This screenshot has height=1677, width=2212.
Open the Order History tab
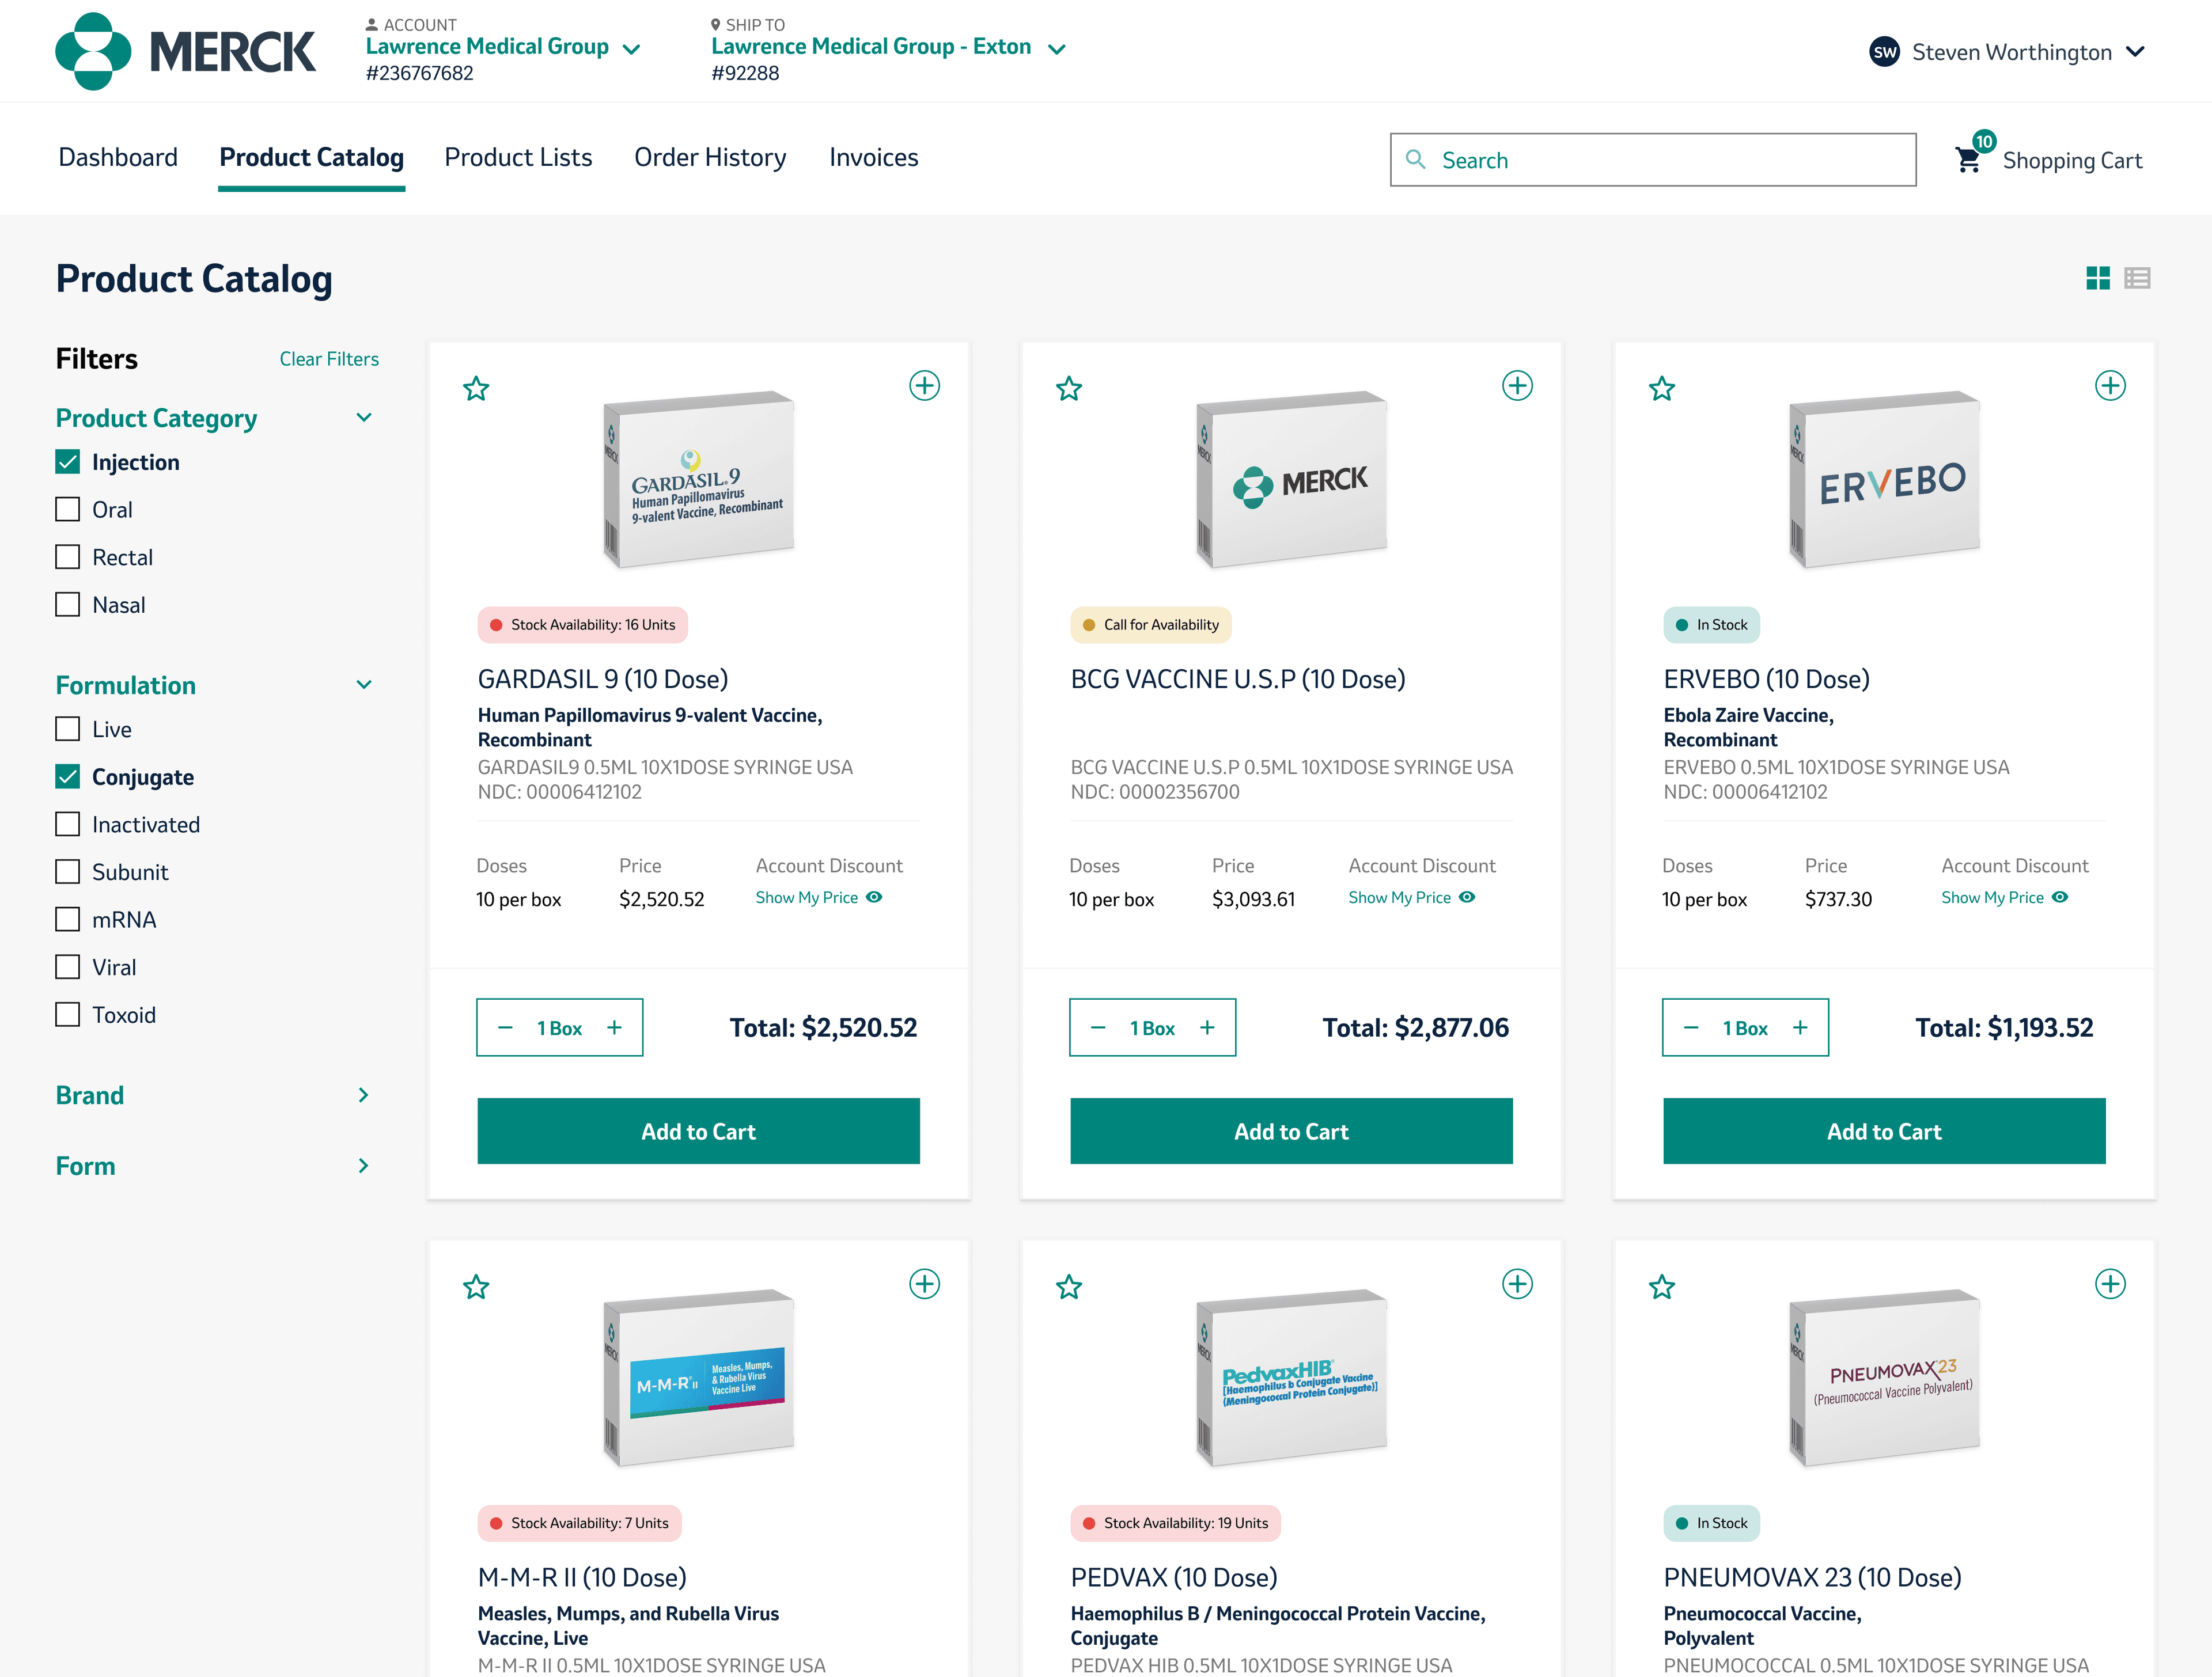tap(710, 157)
